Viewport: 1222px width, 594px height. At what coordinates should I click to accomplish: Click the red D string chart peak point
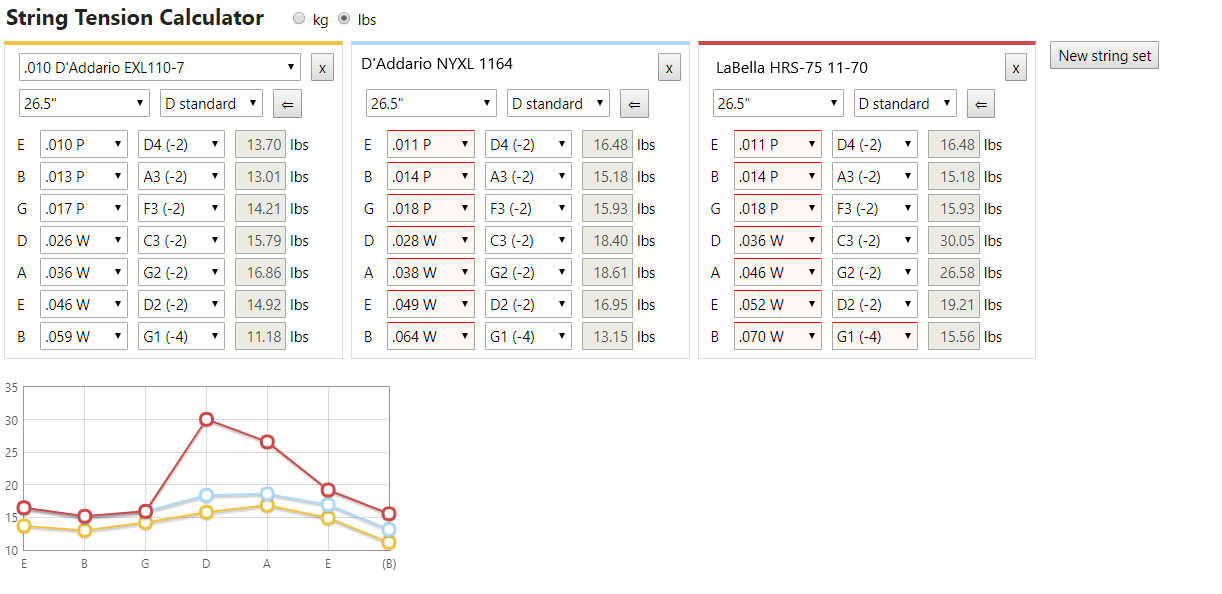[x=206, y=419]
